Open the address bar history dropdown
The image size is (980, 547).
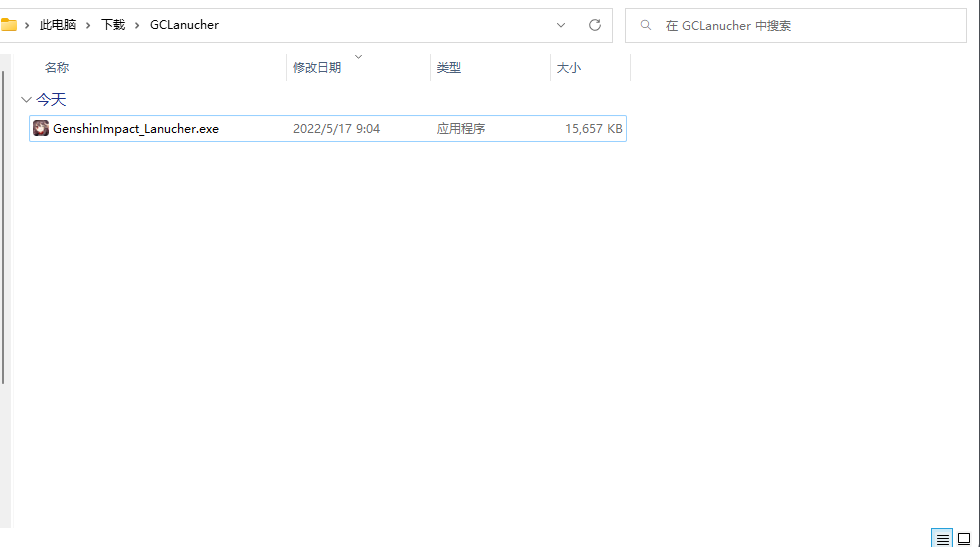coord(561,25)
